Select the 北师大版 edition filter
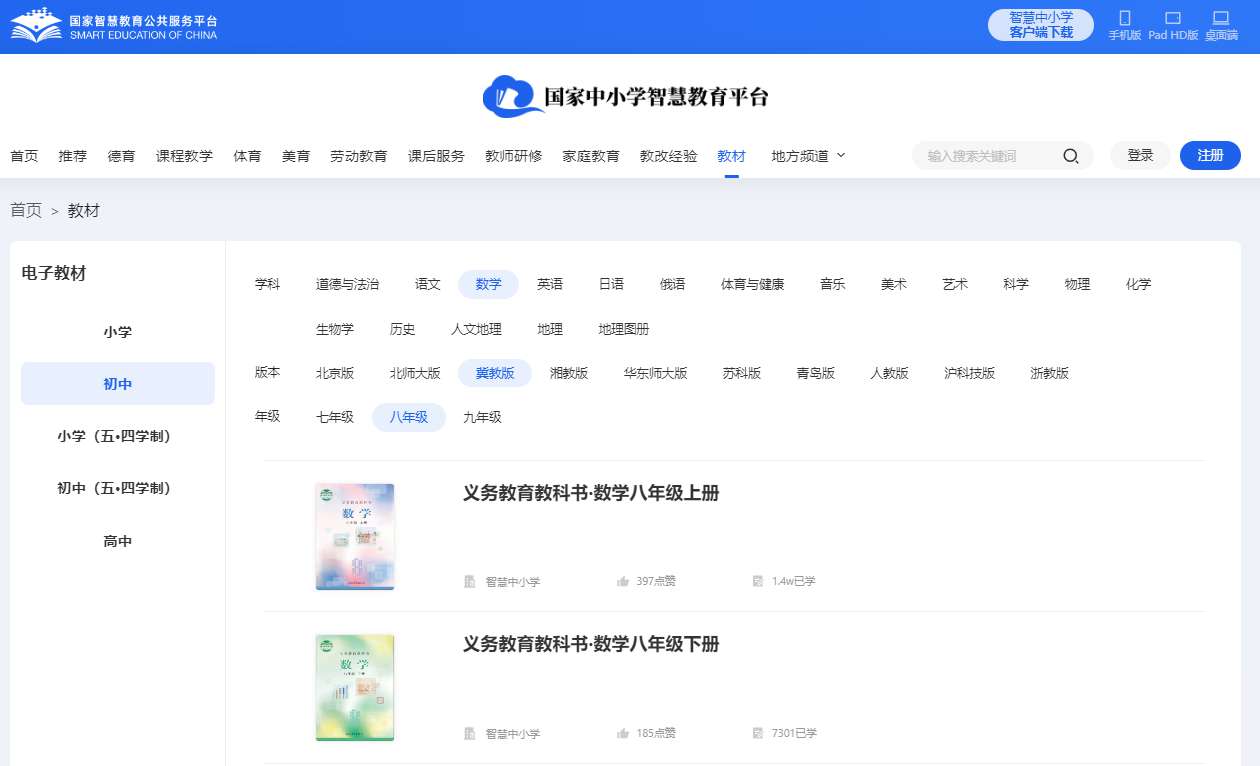The image size is (1260, 766). [x=415, y=373]
